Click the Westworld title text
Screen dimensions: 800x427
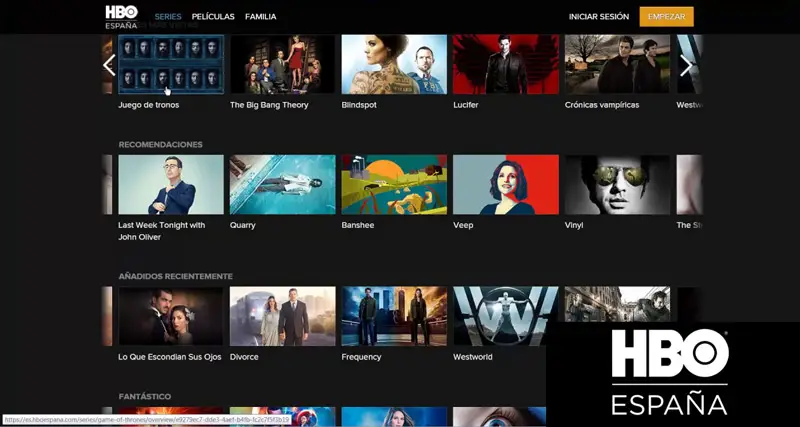473,357
